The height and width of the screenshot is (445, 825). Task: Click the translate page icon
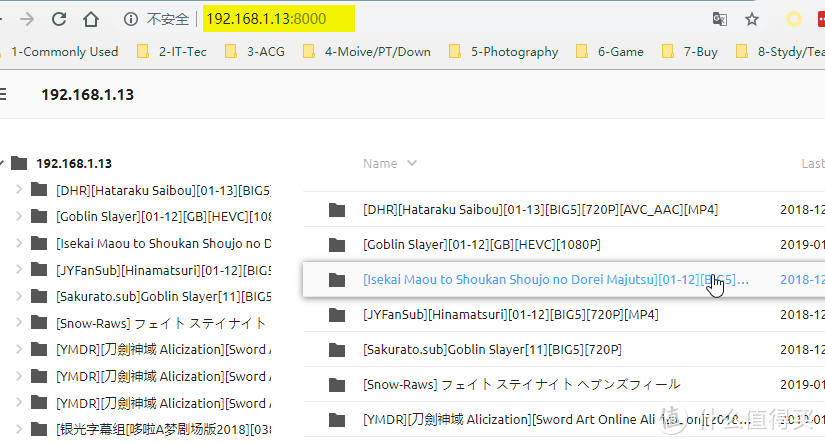click(x=719, y=19)
